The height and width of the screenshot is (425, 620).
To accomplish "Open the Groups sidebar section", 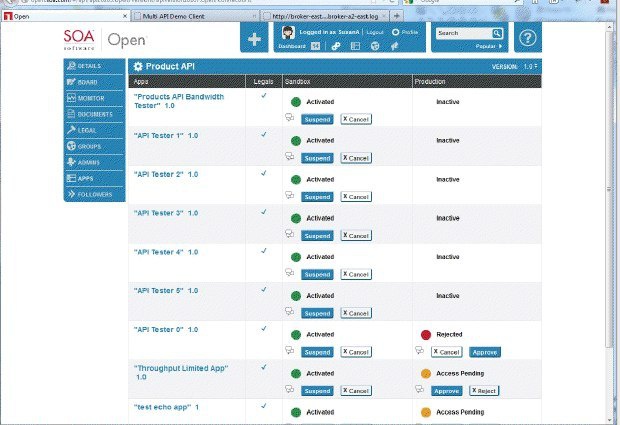I will pos(95,146).
